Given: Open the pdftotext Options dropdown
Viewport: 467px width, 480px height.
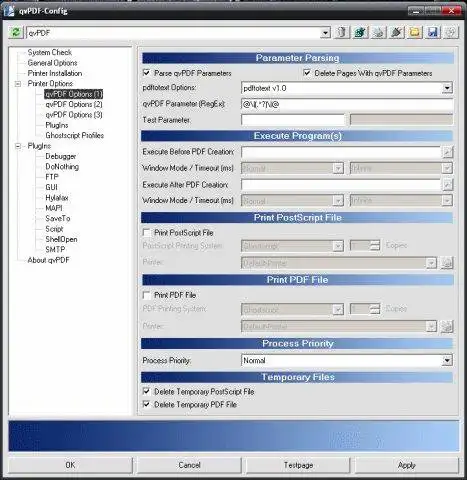Looking at the screenshot, I should pos(447,88).
